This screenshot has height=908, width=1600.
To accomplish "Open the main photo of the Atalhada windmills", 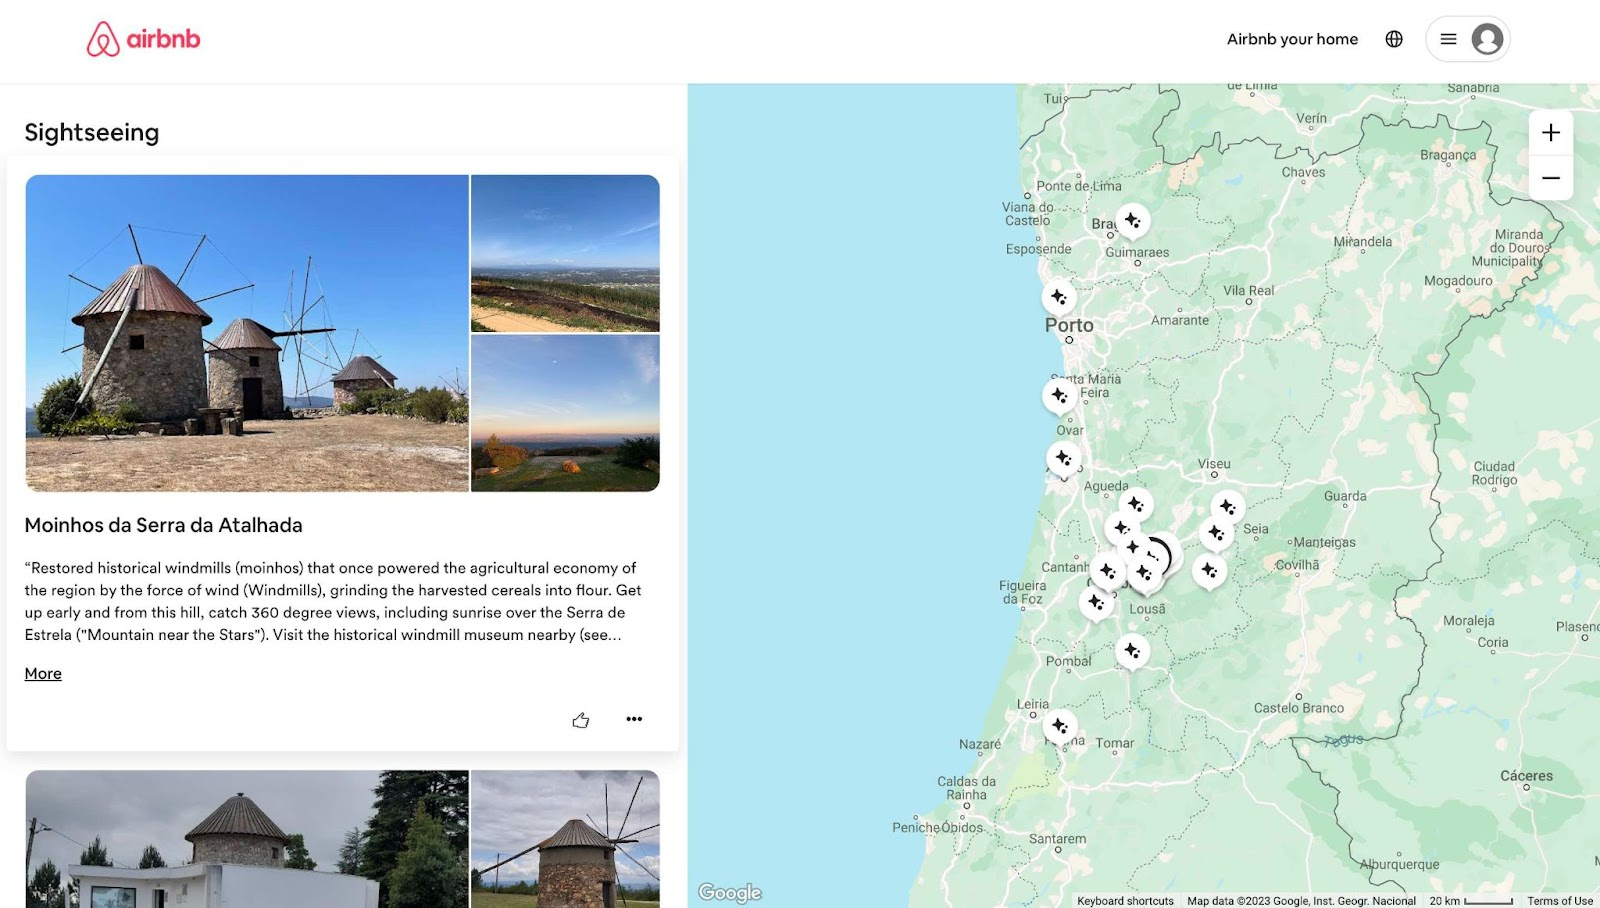I will [x=246, y=333].
